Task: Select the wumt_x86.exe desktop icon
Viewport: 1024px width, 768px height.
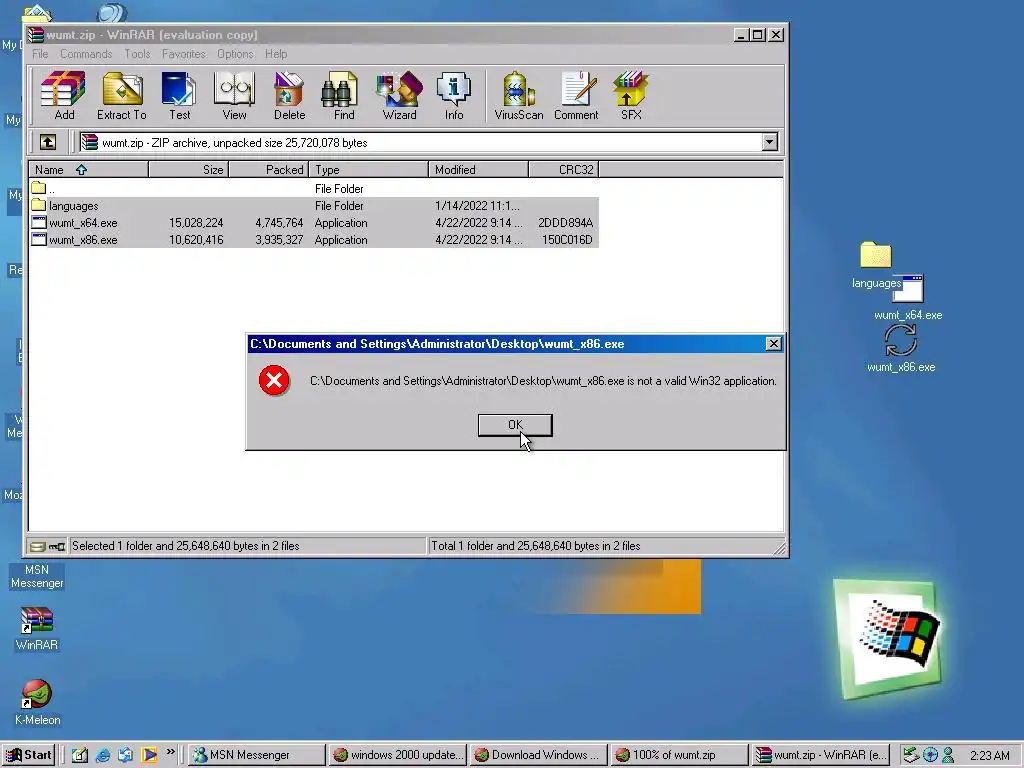Action: 901,348
